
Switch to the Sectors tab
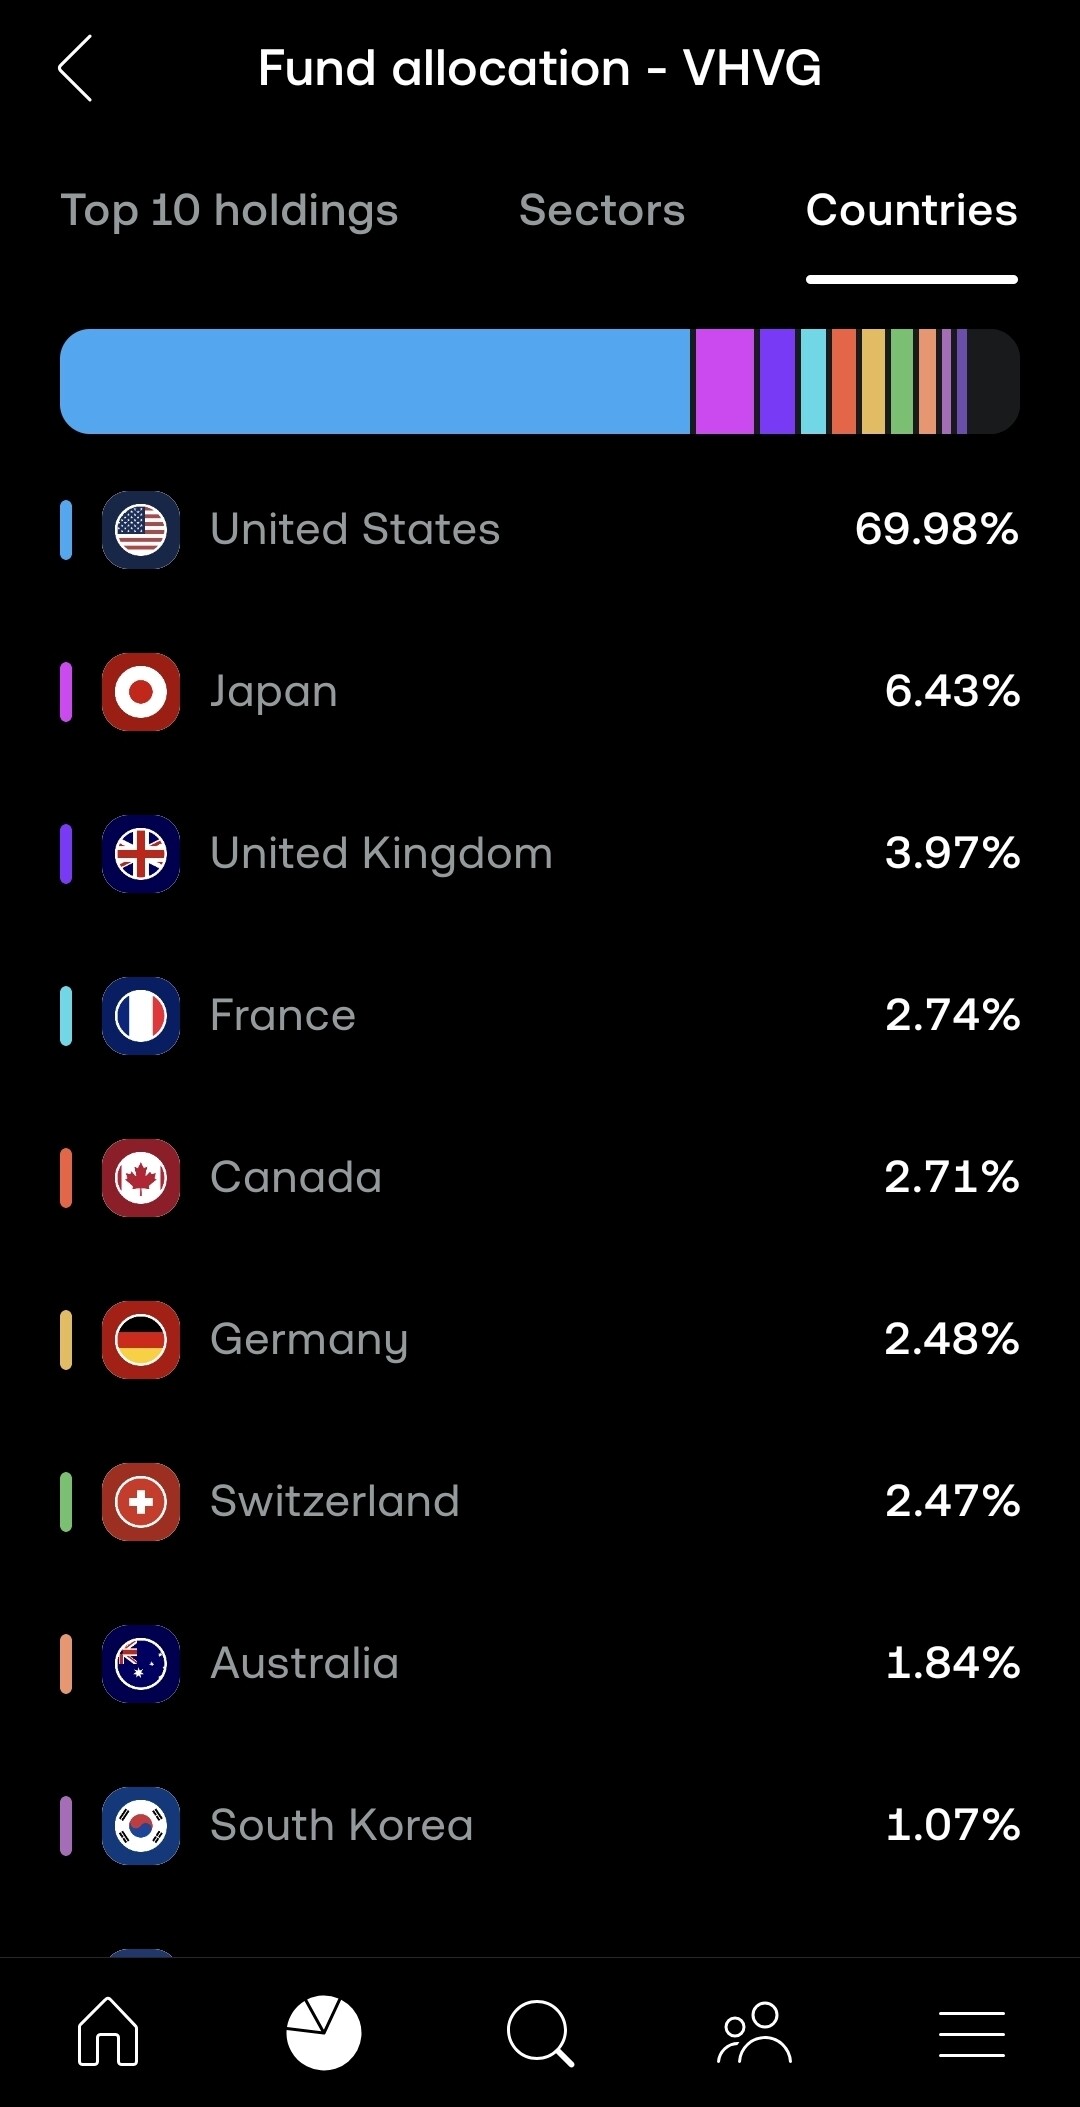[602, 210]
